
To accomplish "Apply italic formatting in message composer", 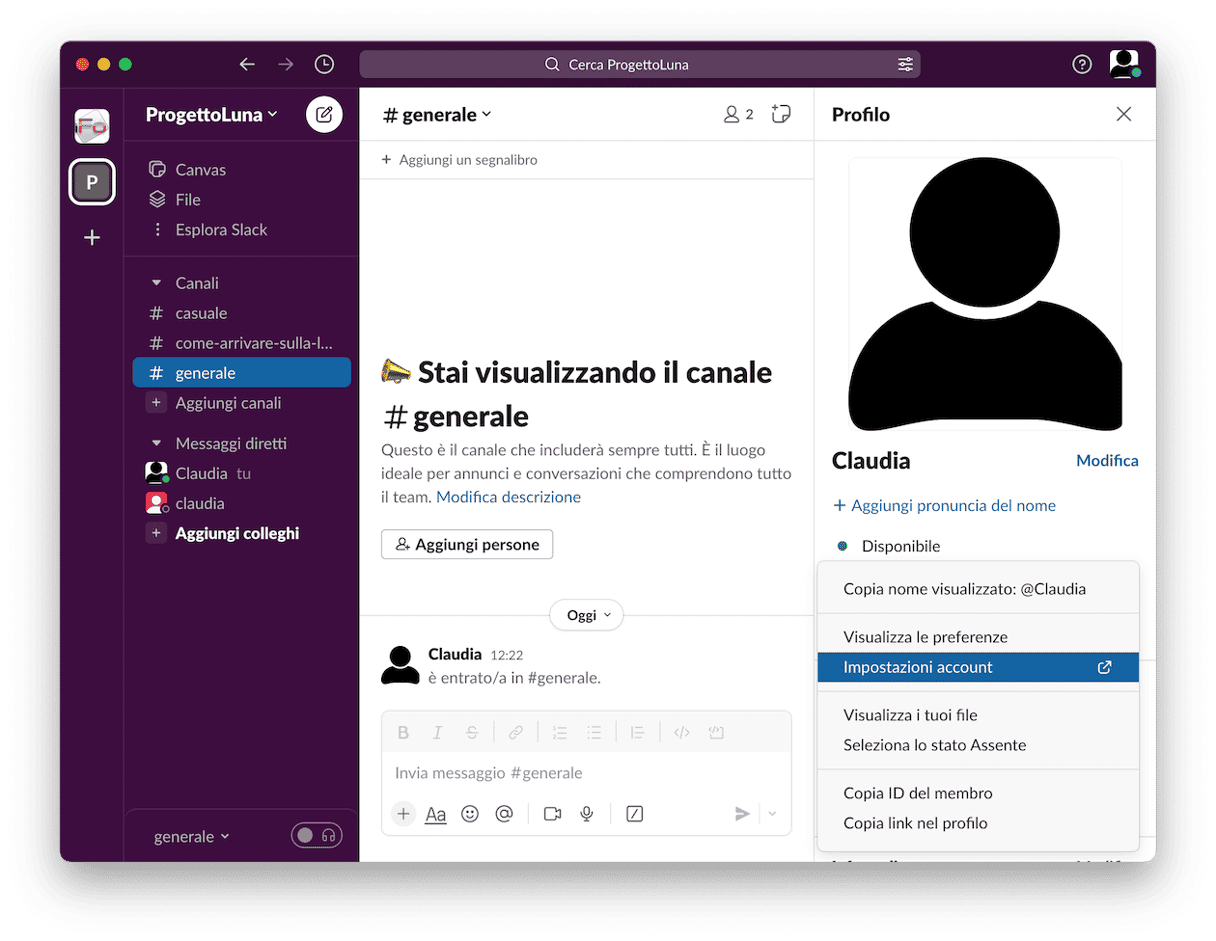I will tap(437, 732).
